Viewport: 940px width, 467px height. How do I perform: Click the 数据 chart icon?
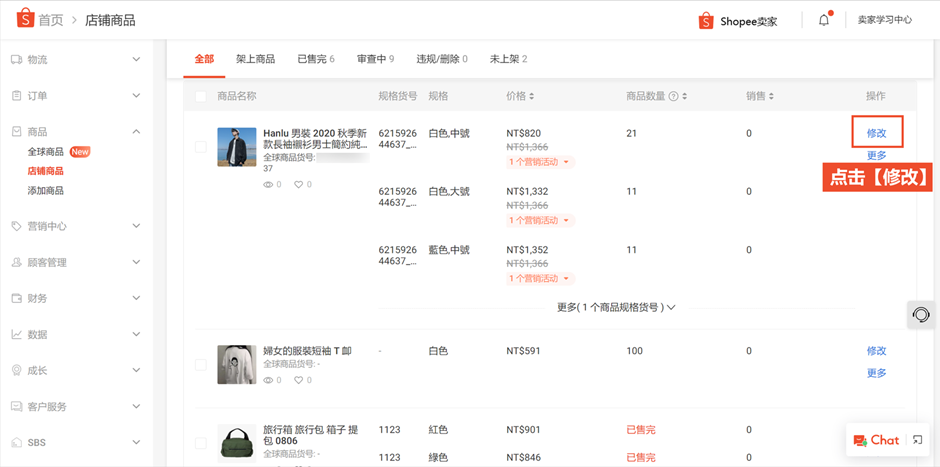click(17, 334)
